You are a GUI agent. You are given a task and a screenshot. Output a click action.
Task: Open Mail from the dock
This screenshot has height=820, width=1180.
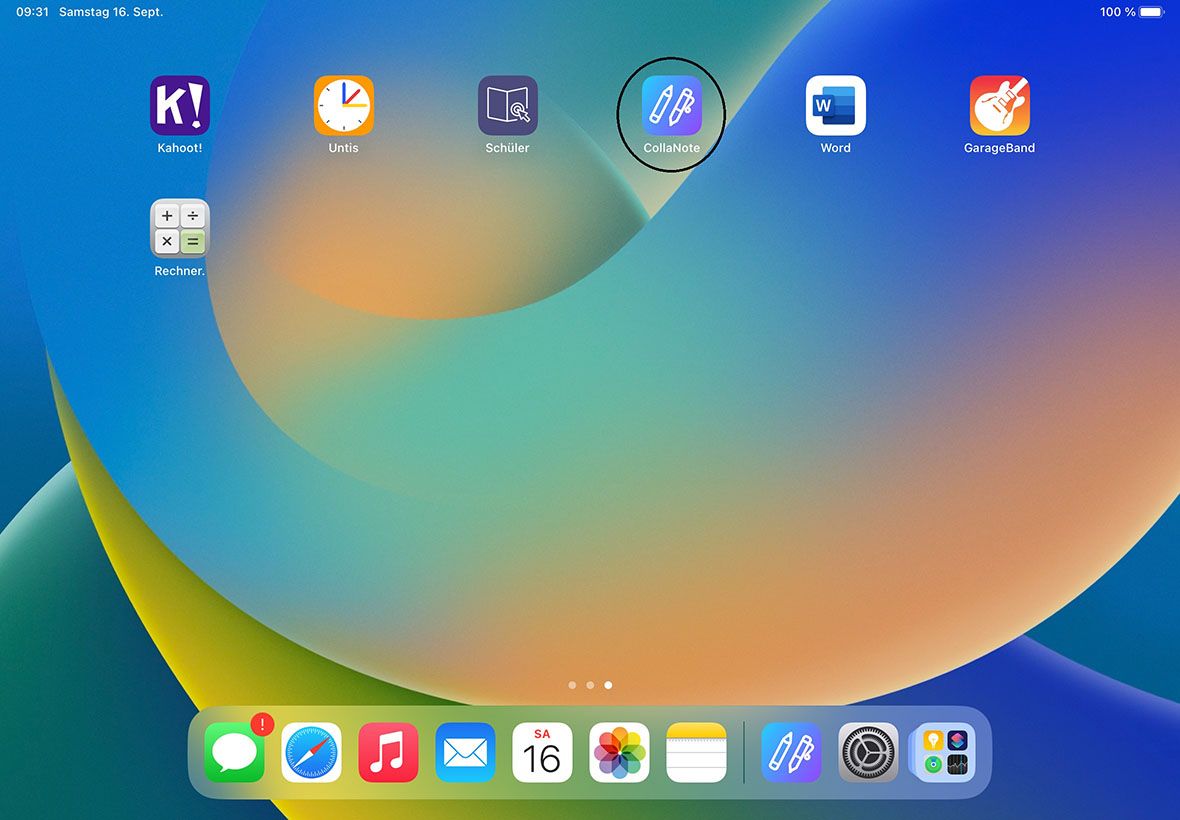tap(465, 752)
